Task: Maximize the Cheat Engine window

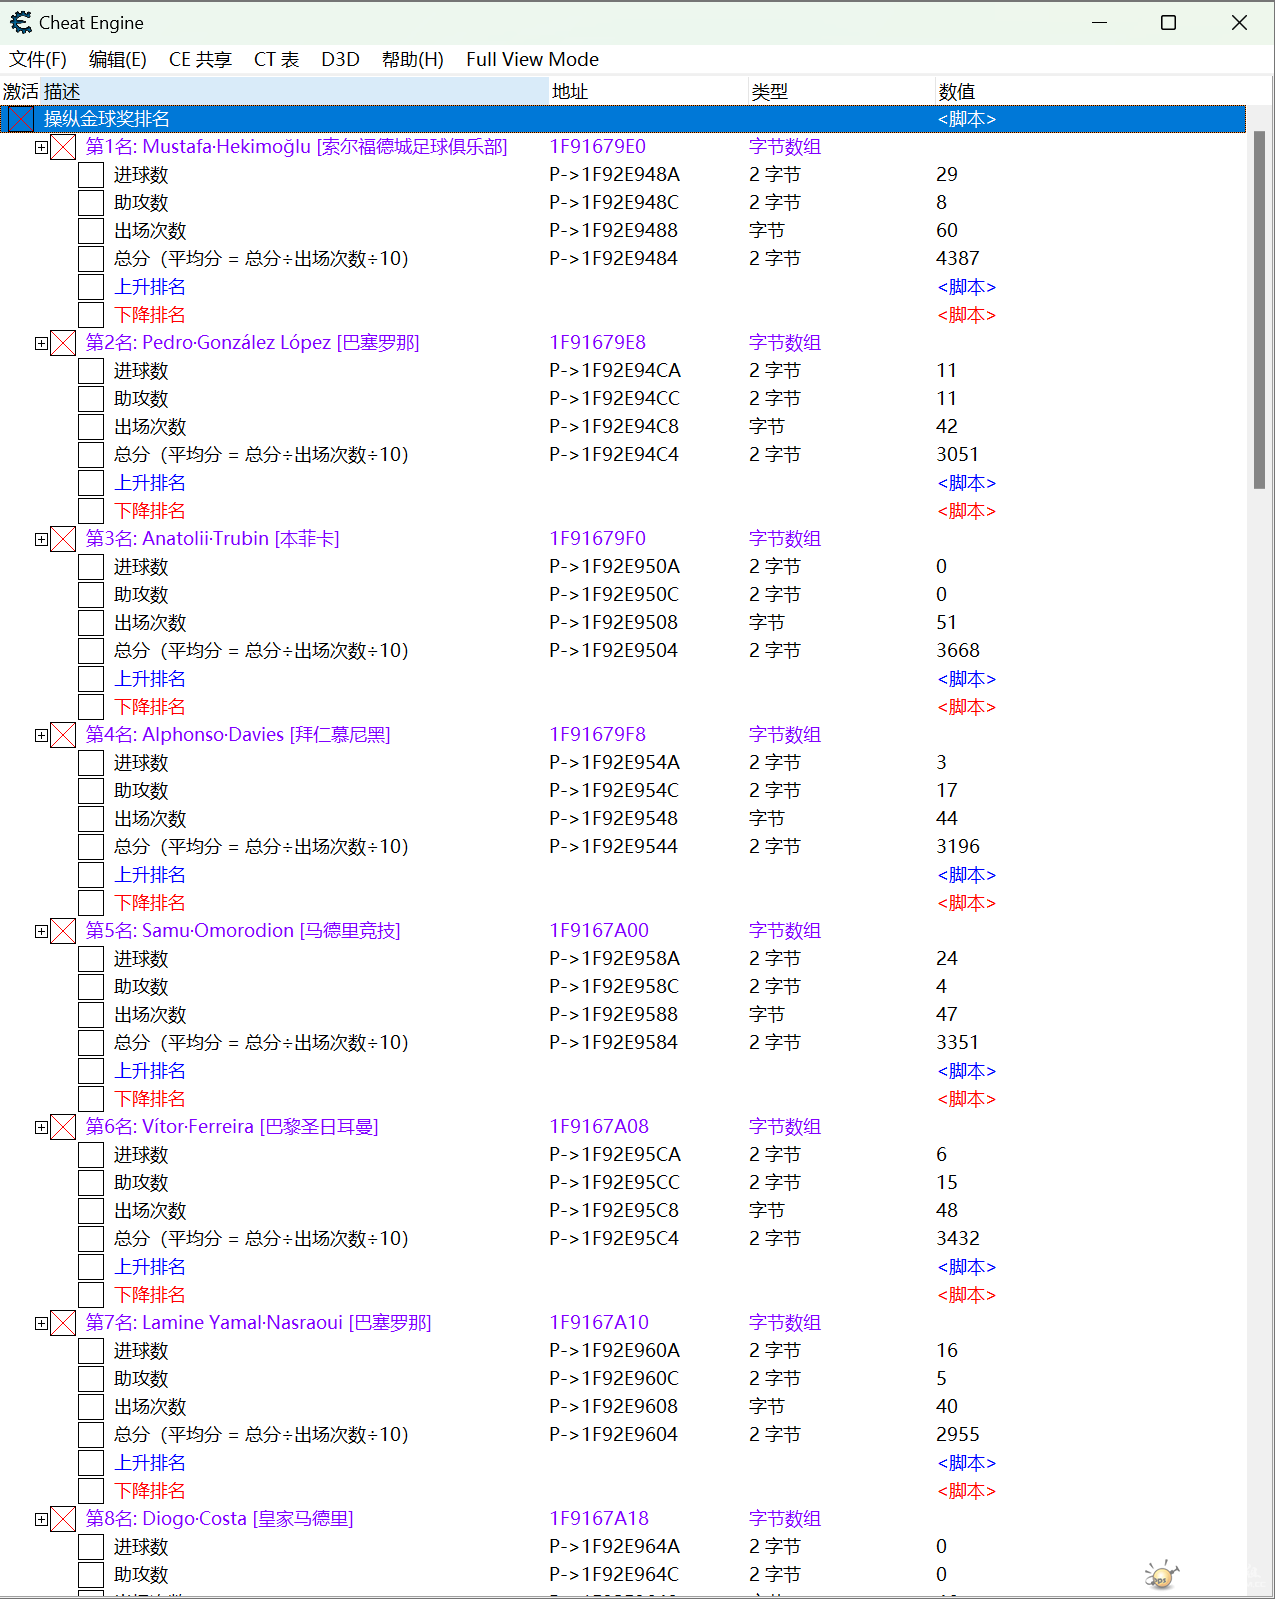Action: click(x=1168, y=22)
